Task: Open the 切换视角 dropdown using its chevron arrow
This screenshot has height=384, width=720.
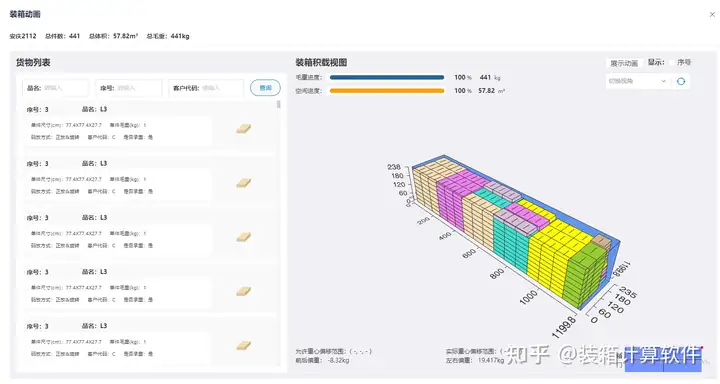Action: (663, 81)
